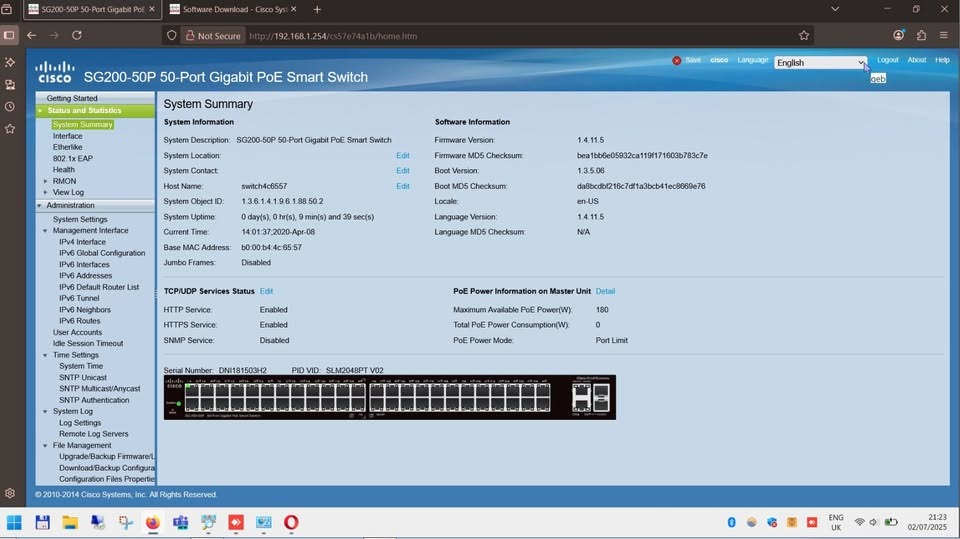Open the Interface statistics page

(x=67, y=136)
